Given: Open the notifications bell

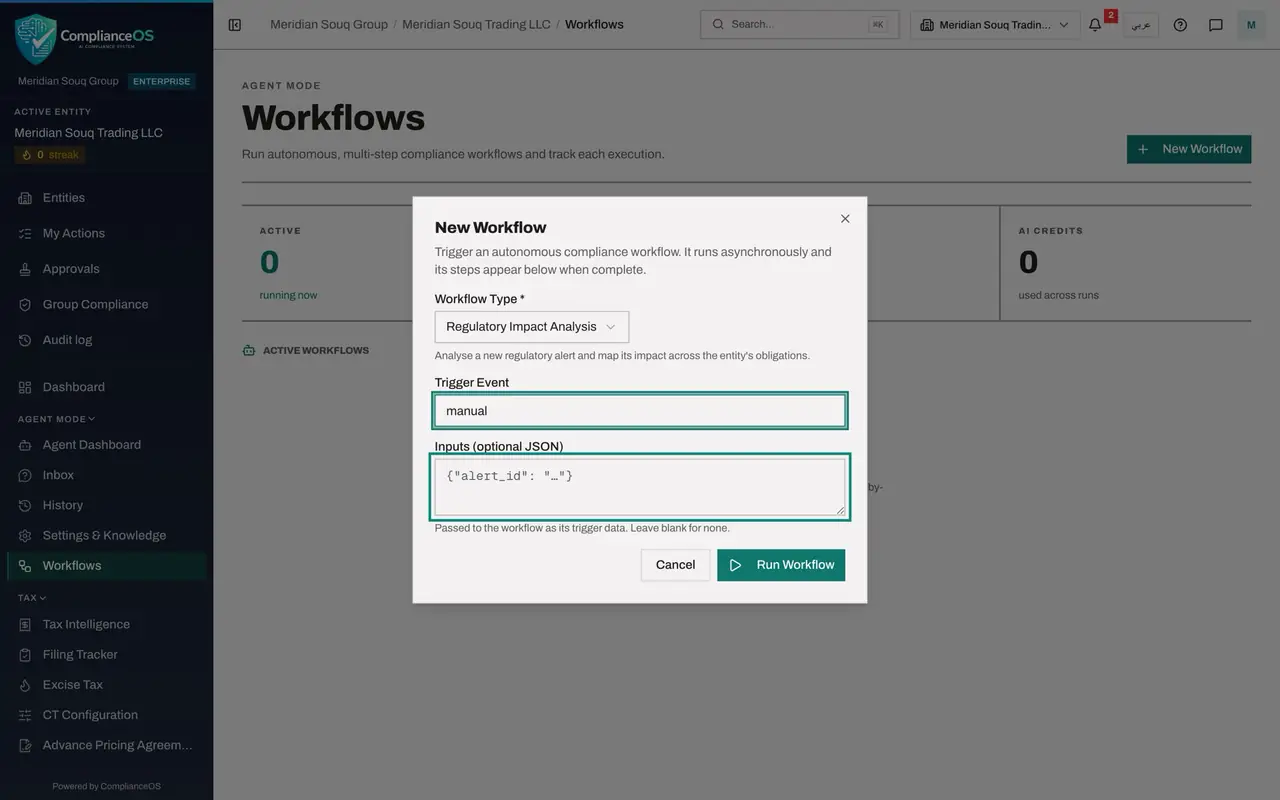Looking at the screenshot, I should click(x=1095, y=25).
